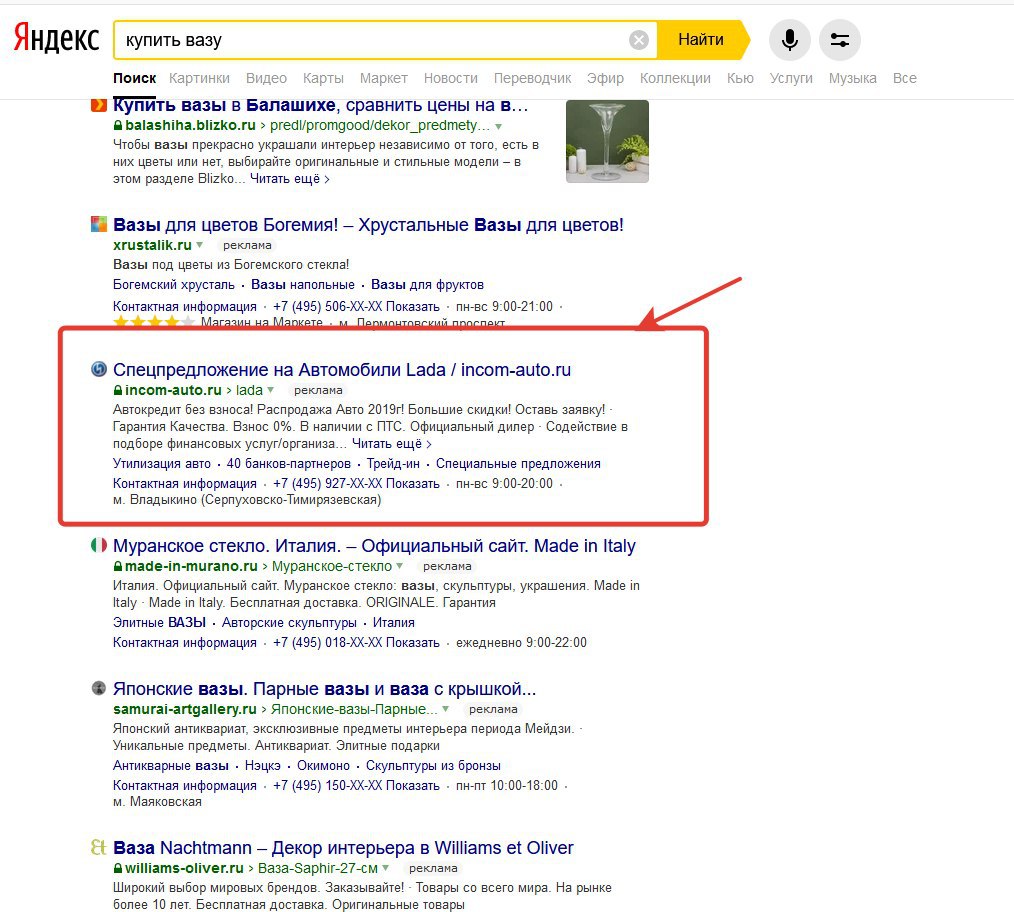Reveal murano phone +7 (495) 018-XX-XX Показать
Image resolution: width=1014 pixels, height=912 pixels.
coord(356,643)
